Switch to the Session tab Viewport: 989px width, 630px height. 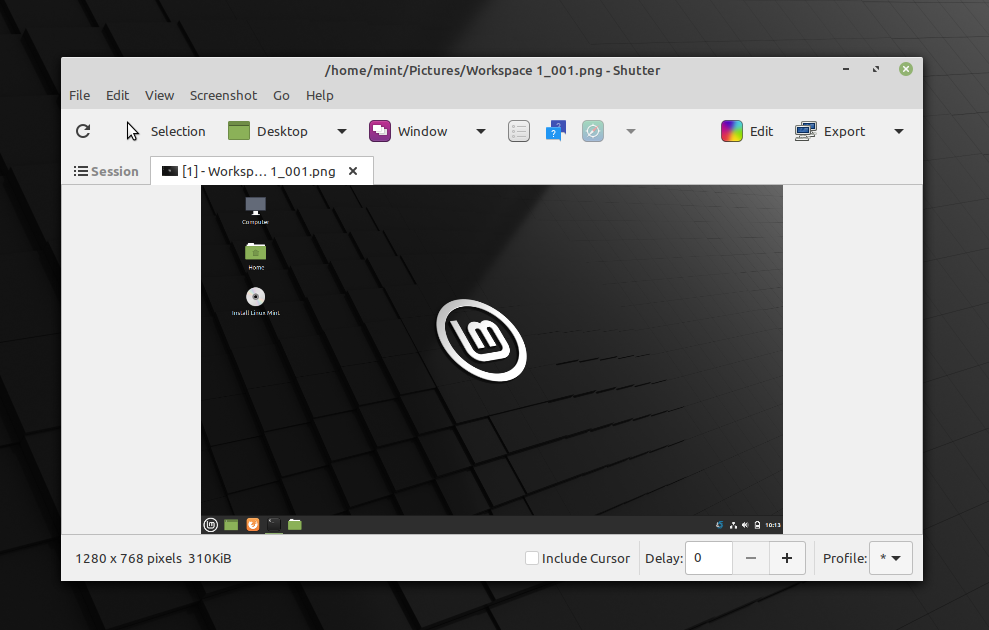point(106,172)
